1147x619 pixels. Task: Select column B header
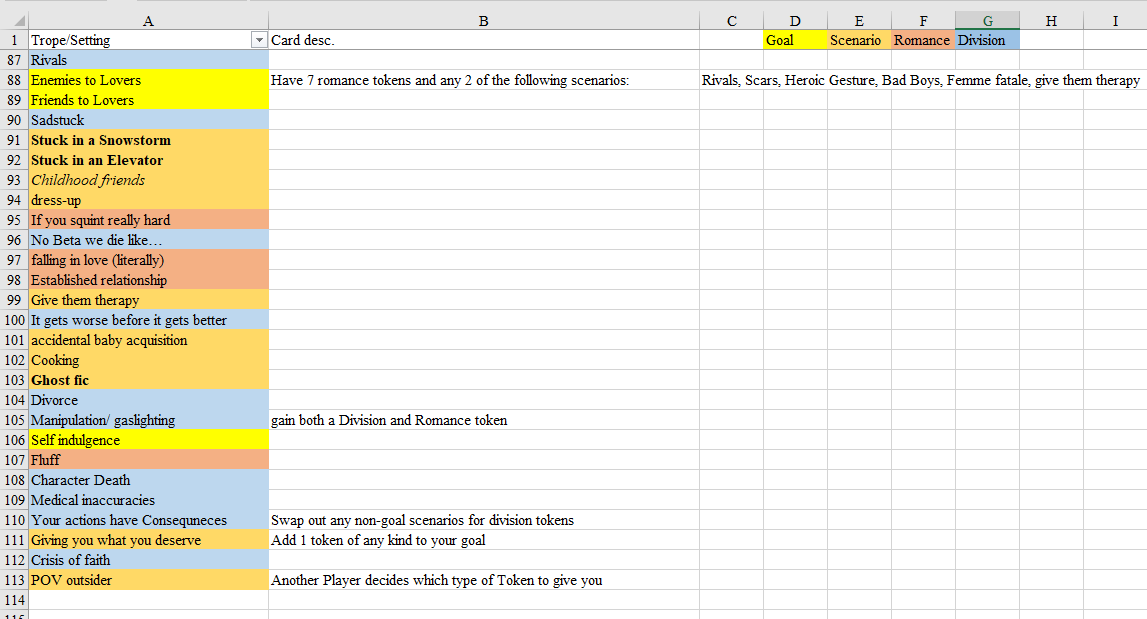[x=483, y=20]
